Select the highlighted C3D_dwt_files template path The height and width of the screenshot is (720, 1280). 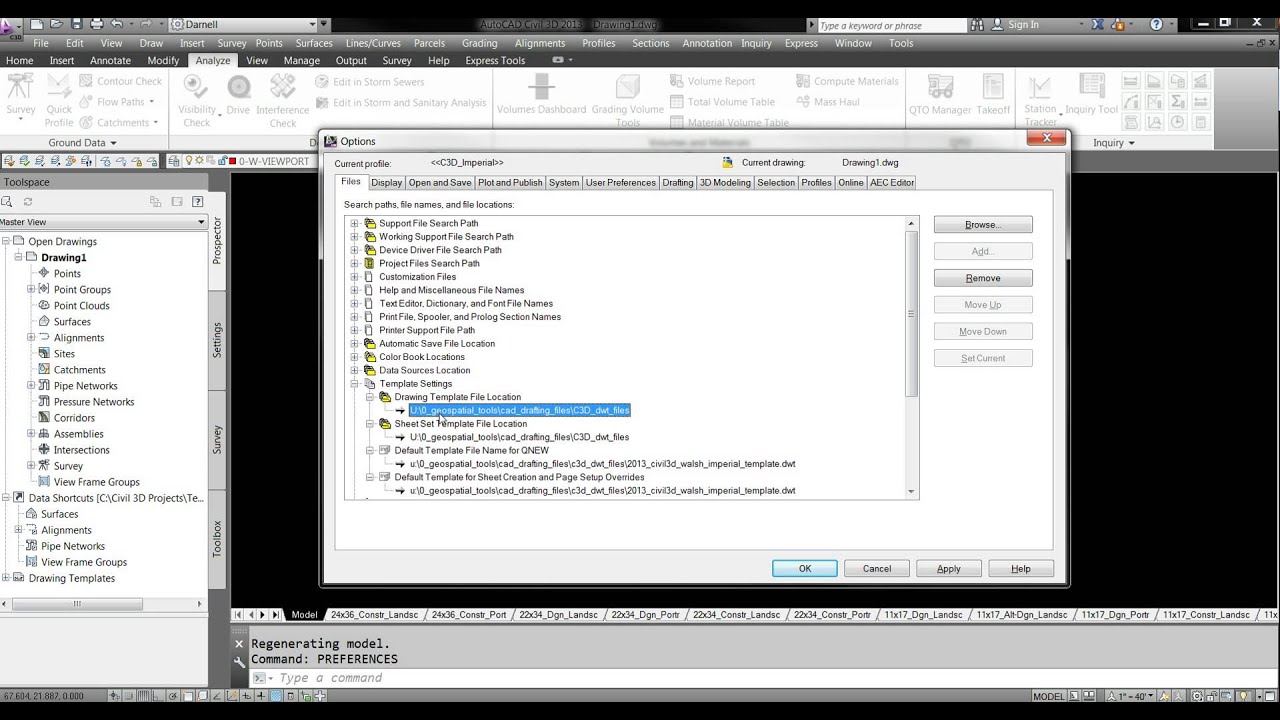click(x=520, y=410)
